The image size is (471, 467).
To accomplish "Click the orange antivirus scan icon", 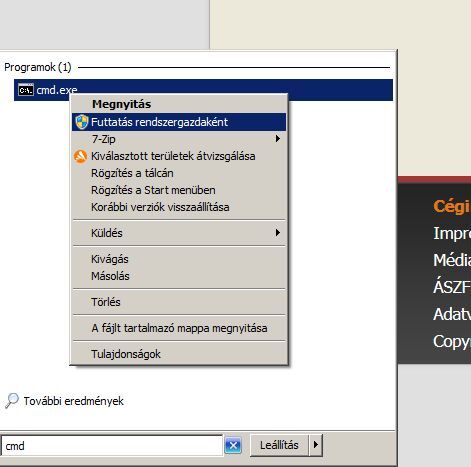I will click(80, 156).
